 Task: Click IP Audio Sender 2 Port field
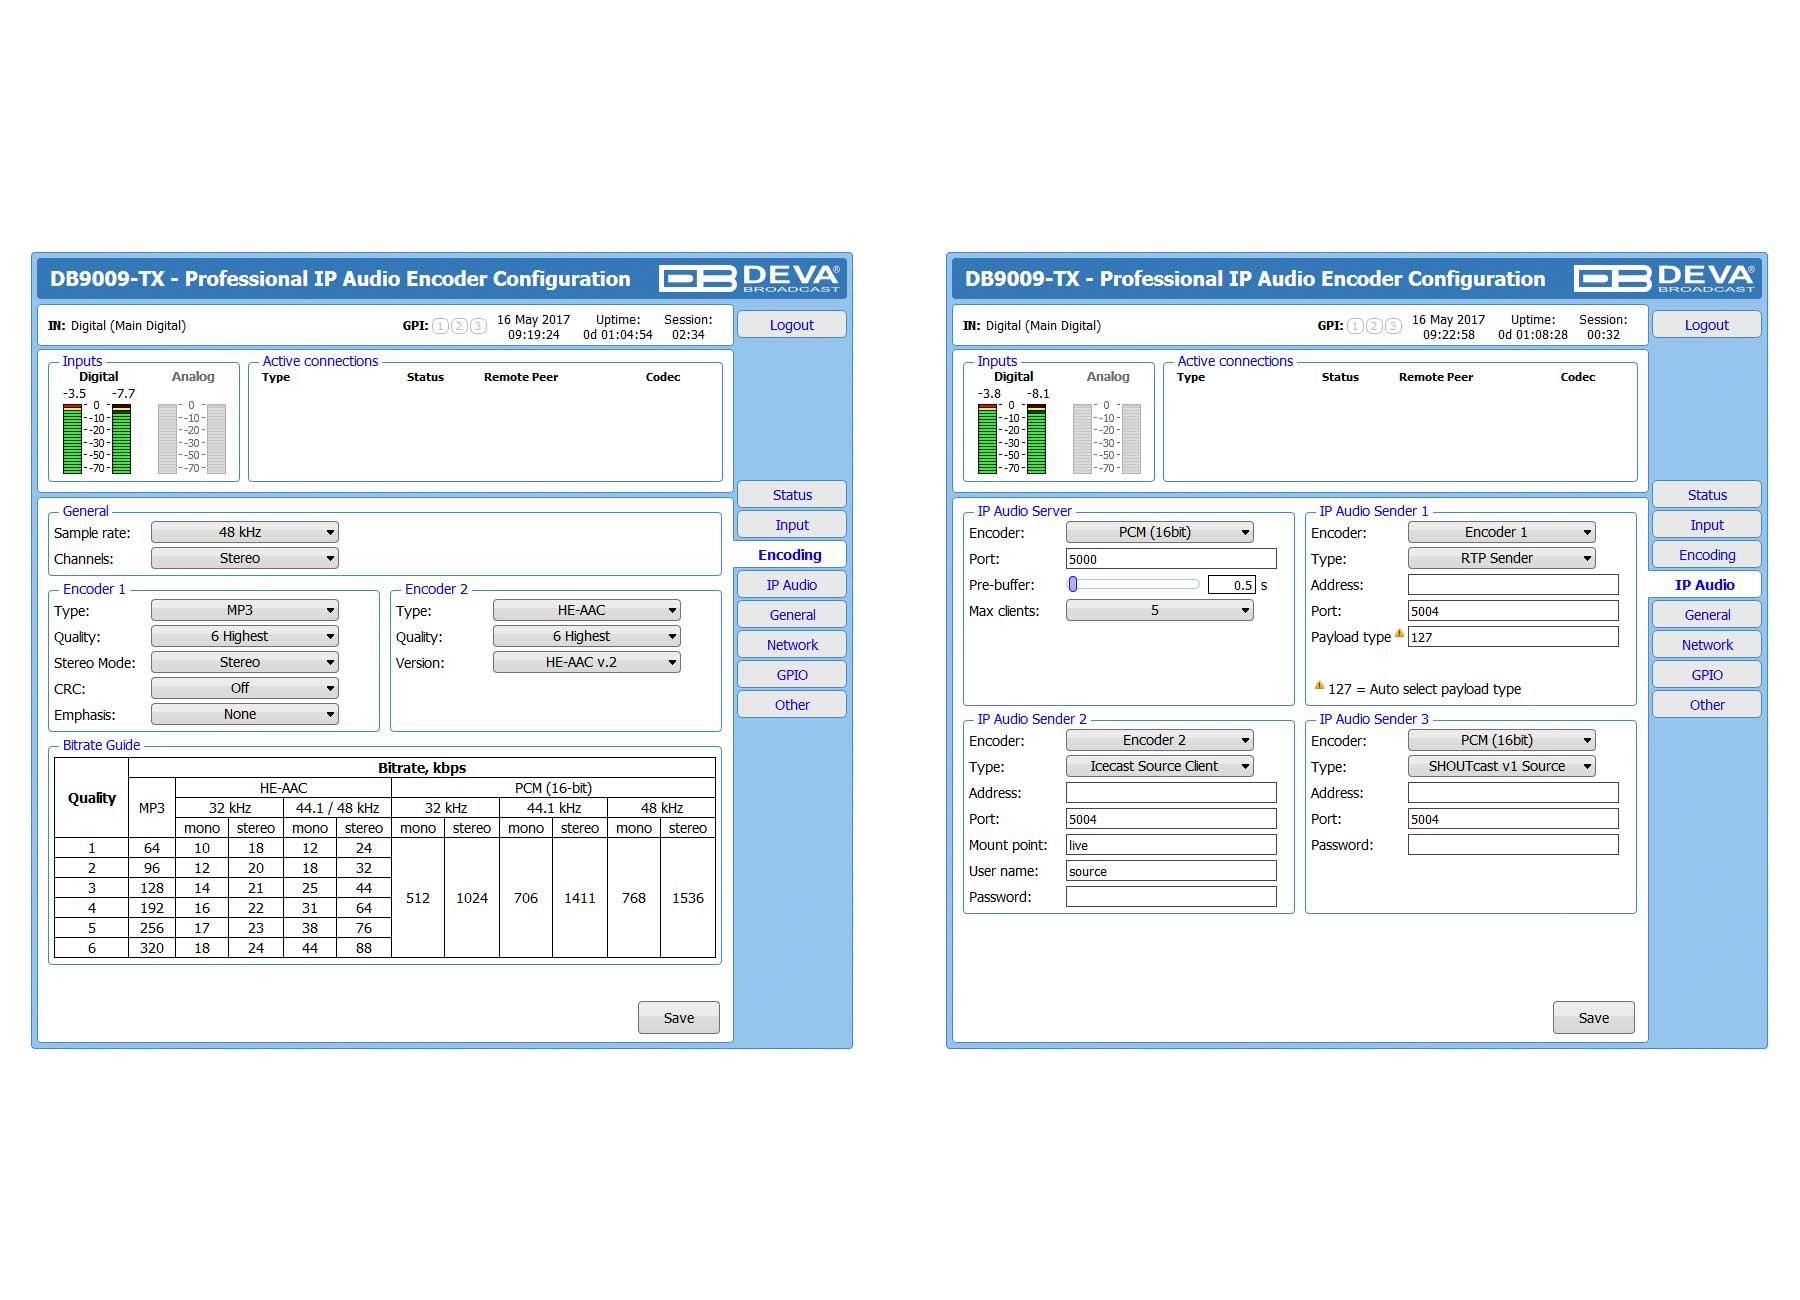[x=1171, y=819]
